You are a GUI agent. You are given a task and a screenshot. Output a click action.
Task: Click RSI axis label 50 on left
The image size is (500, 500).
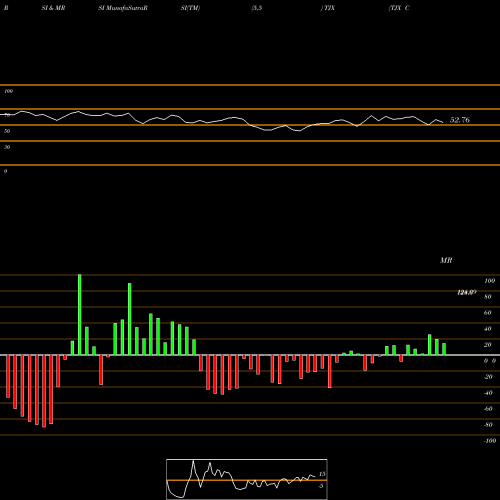coord(7,131)
